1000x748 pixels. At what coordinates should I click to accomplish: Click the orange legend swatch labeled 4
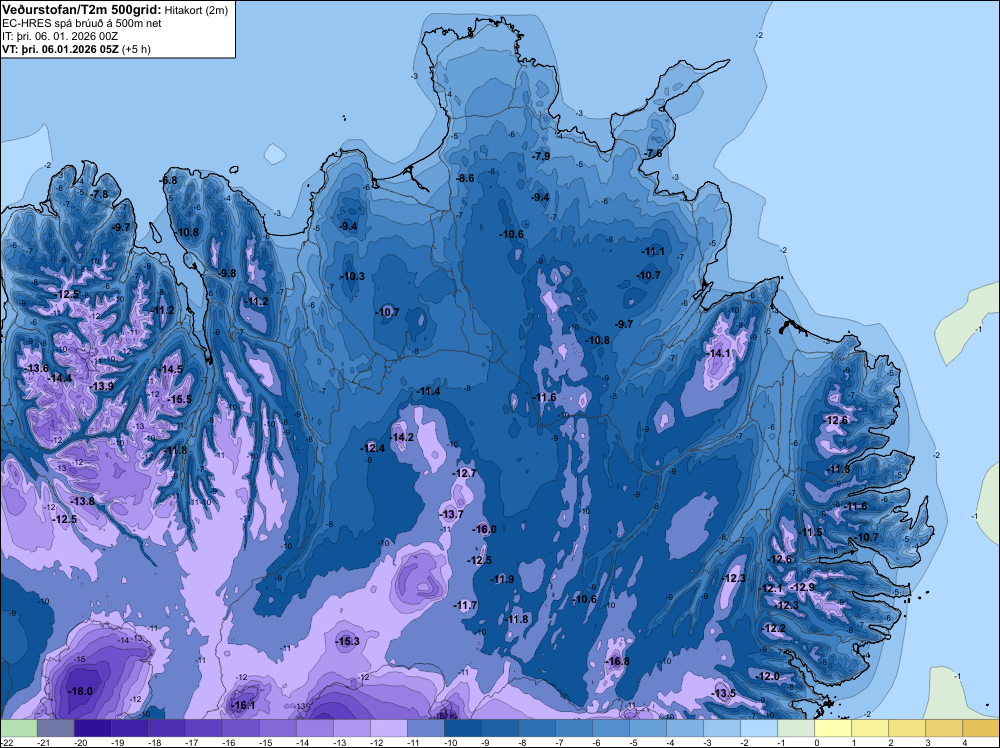coord(981,728)
